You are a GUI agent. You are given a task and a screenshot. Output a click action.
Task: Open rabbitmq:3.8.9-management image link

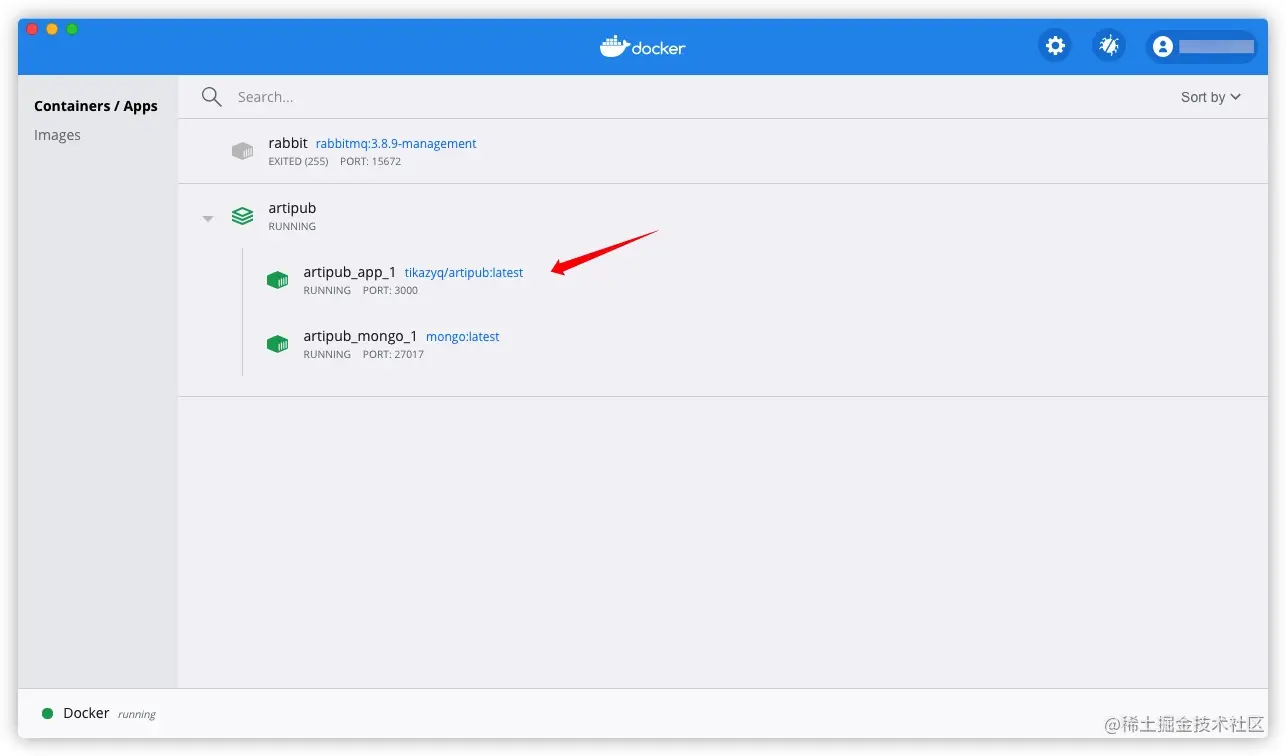396,144
